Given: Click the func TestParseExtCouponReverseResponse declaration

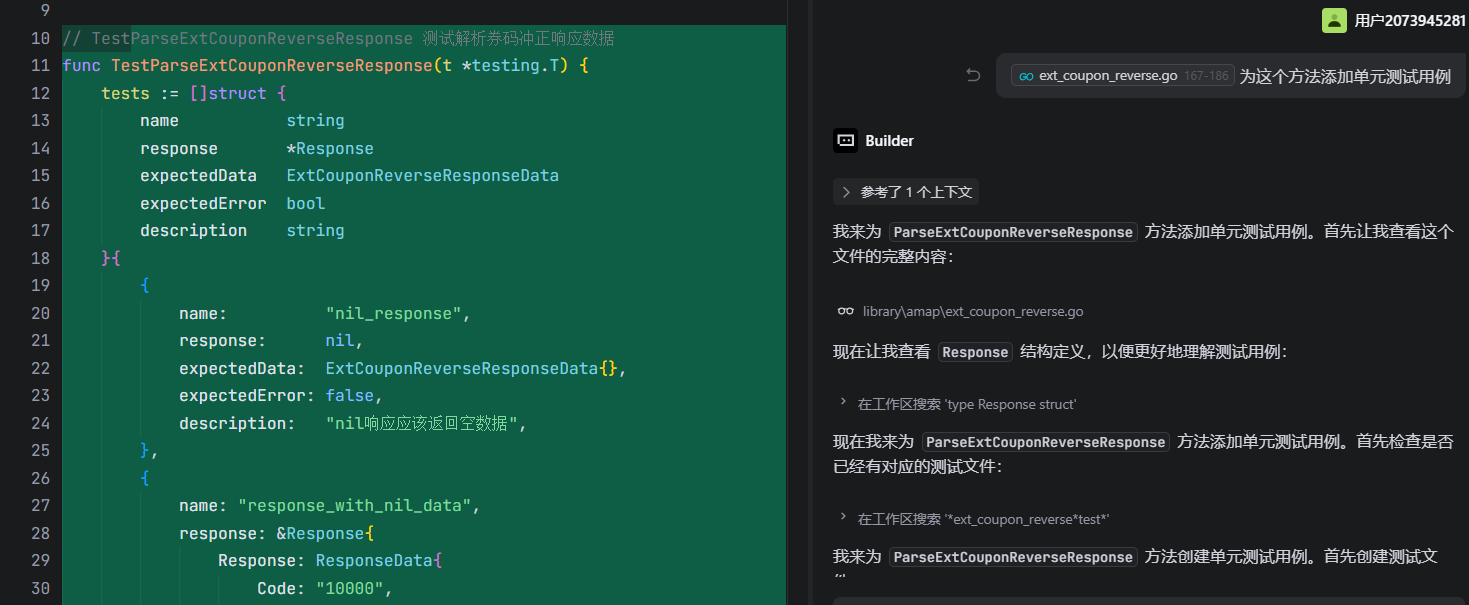Looking at the screenshot, I should [325, 66].
